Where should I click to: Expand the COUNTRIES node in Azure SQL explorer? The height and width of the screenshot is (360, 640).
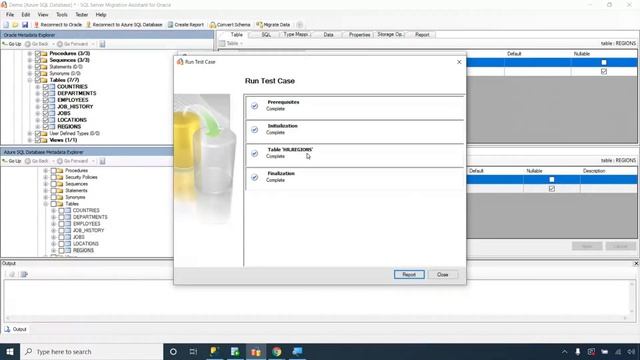53,211
